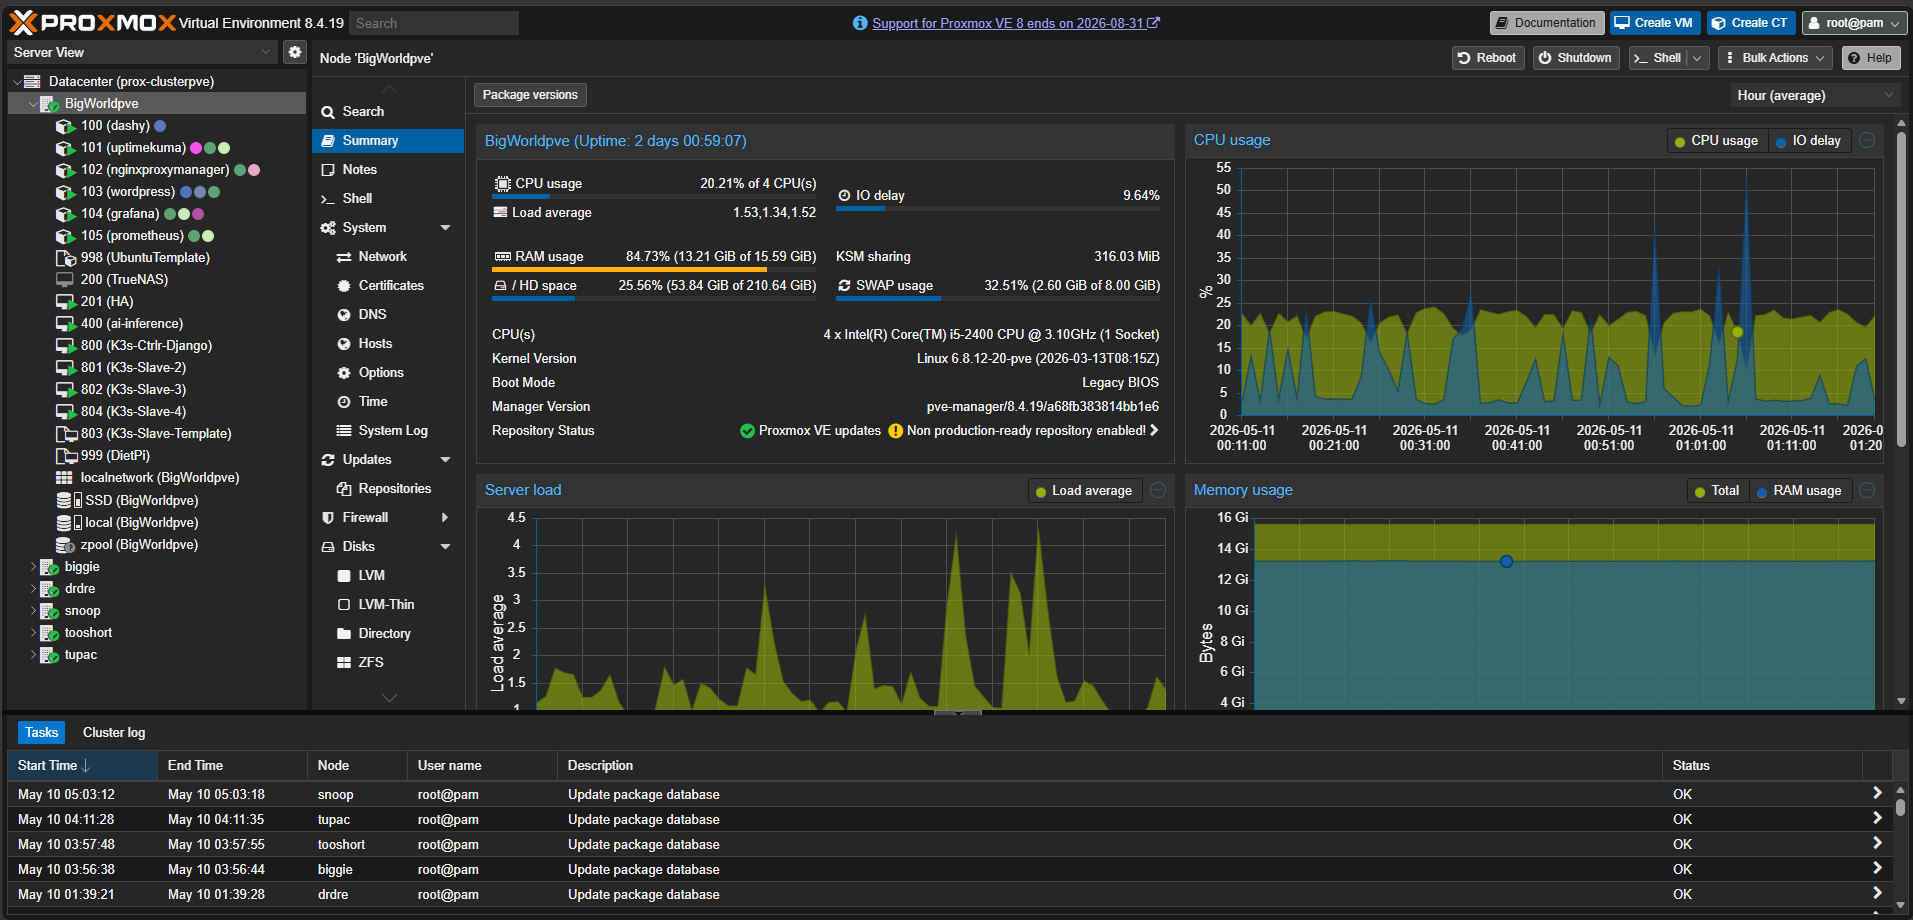Click the Time clock icon

344,402
